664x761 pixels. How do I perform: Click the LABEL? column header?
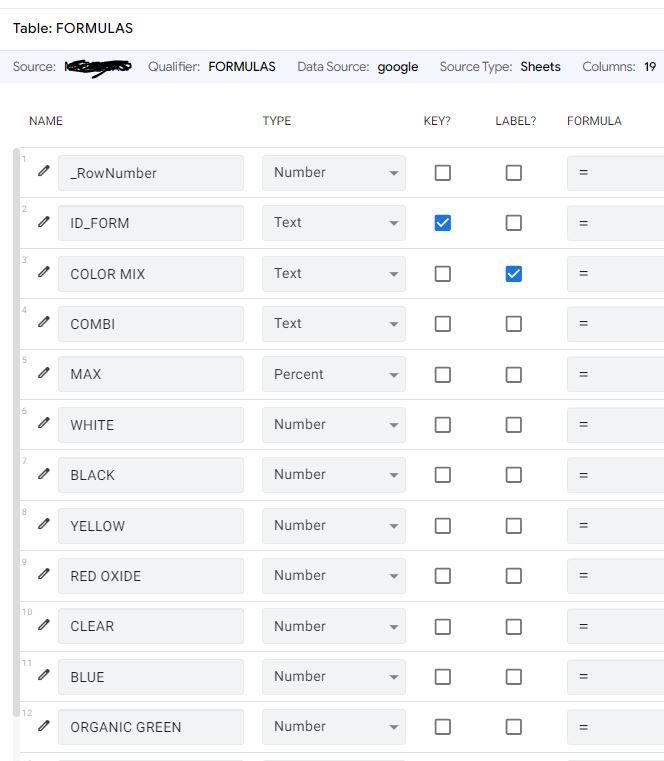[x=515, y=121]
